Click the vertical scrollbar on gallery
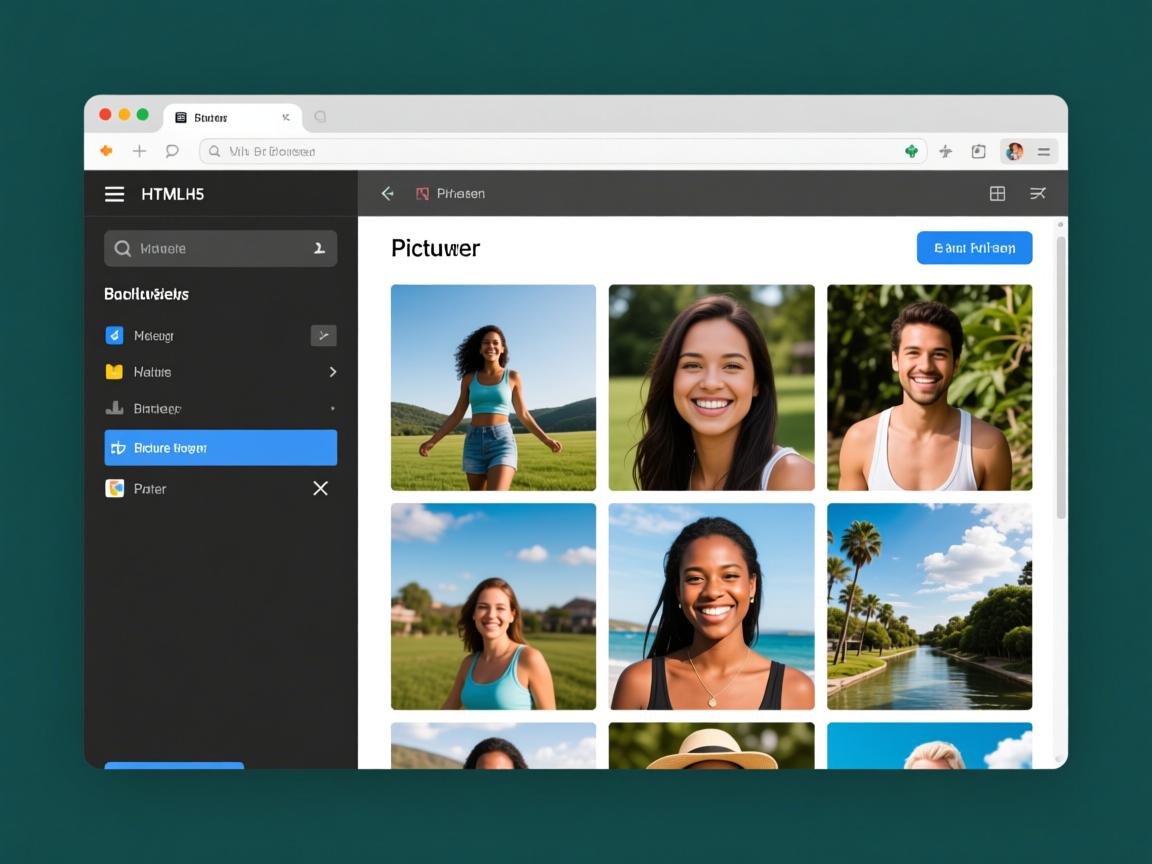Screen dimensions: 1152x864 coord(1061,380)
